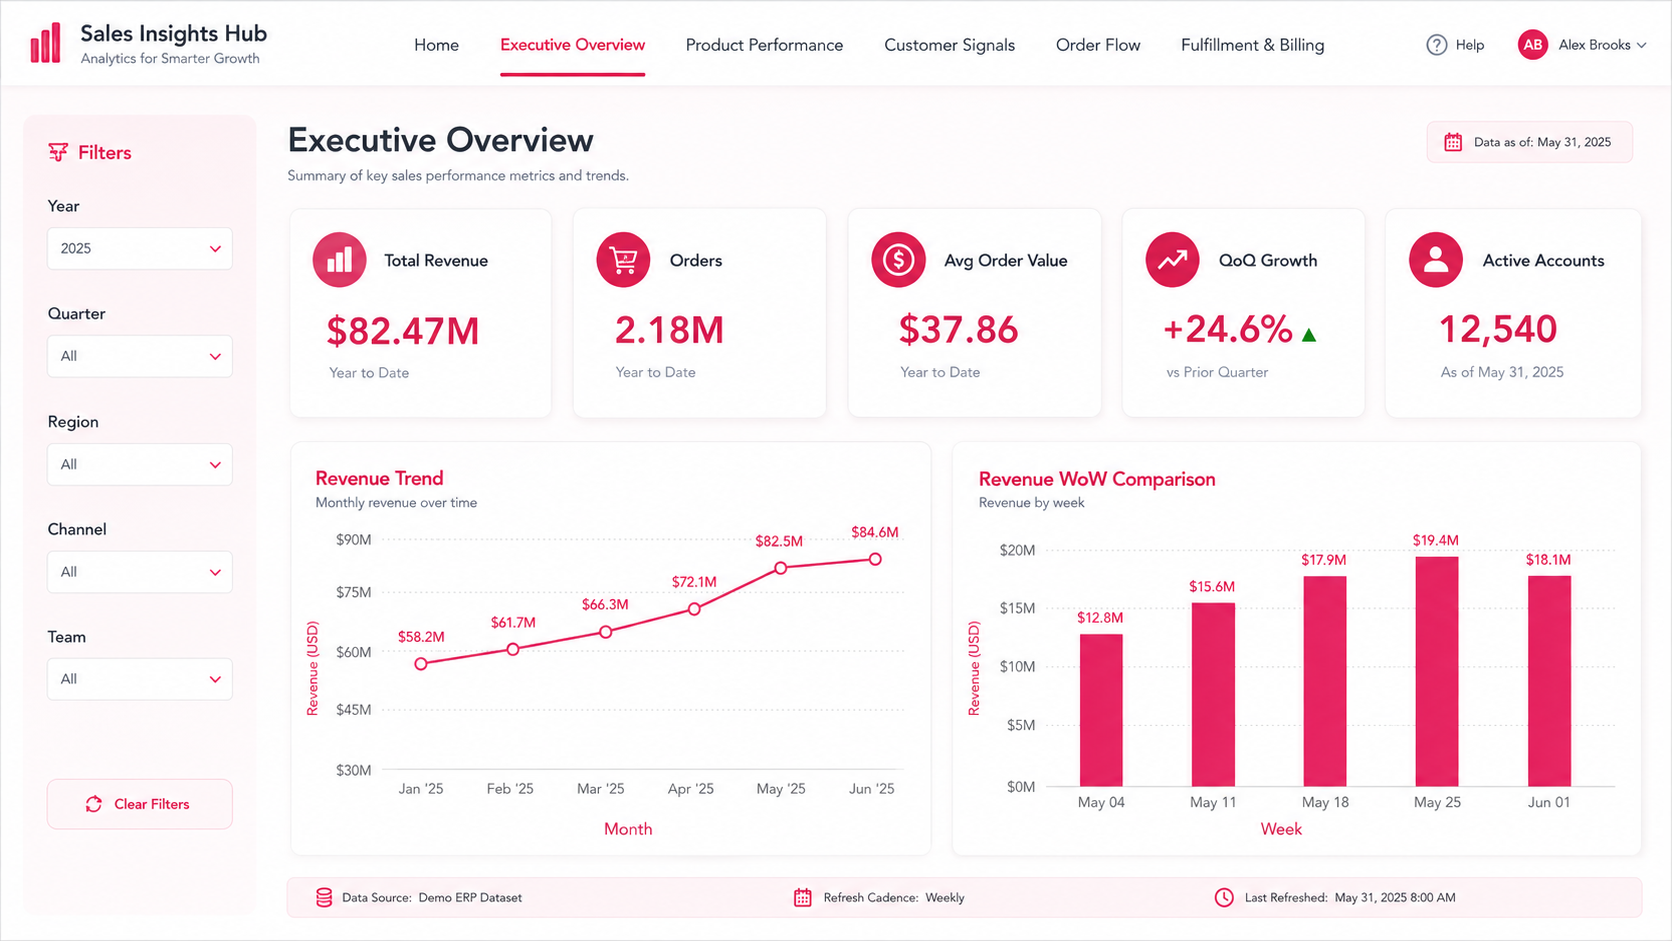Click the Data Source database icon
The height and width of the screenshot is (941, 1672).
[x=324, y=897]
